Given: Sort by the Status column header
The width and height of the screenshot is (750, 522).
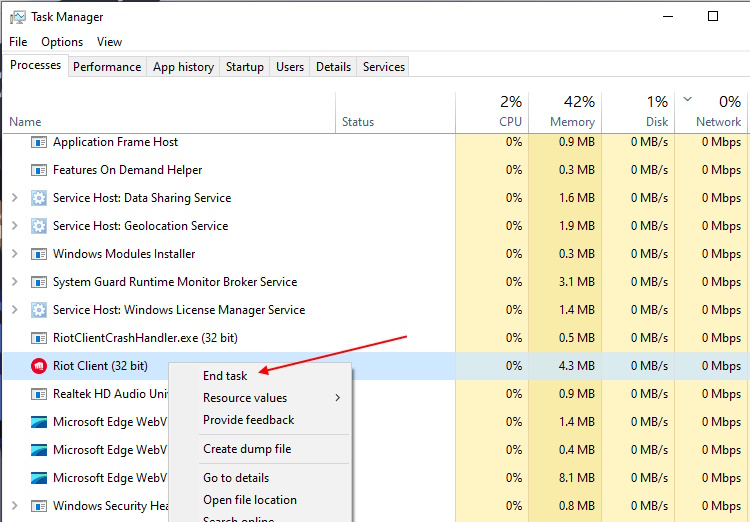Looking at the screenshot, I should coord(395,112).
